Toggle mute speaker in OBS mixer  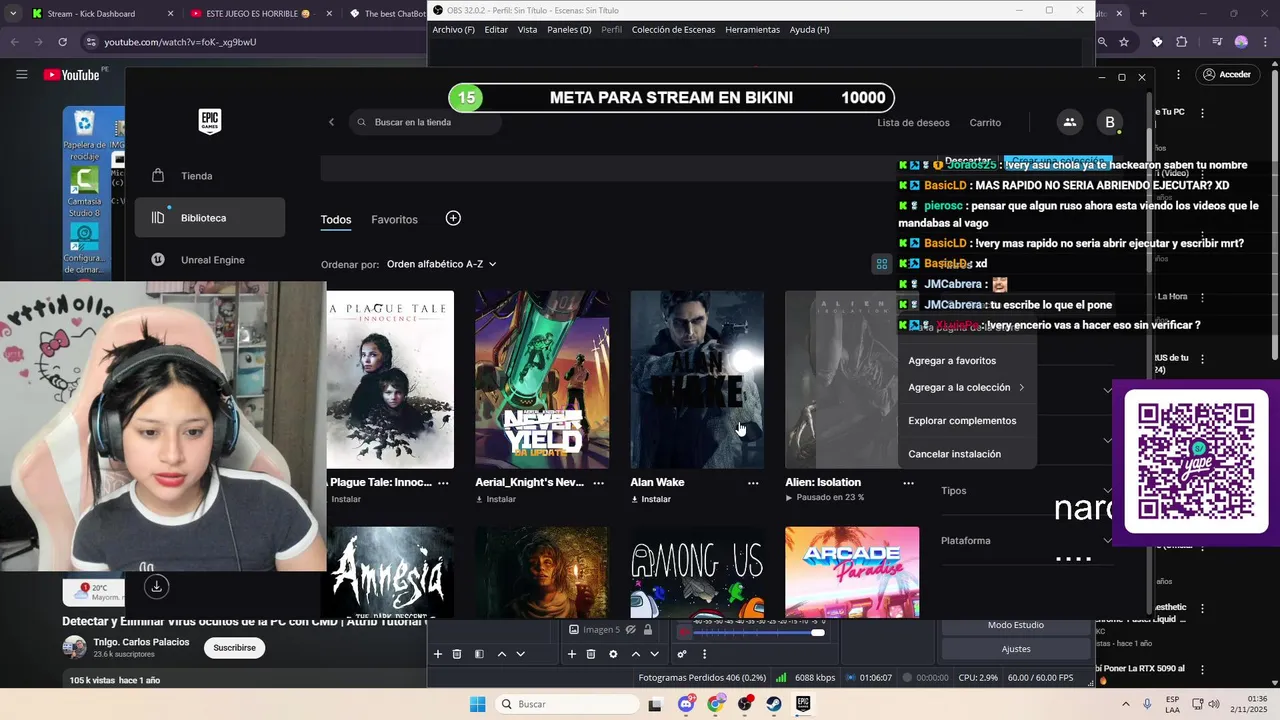coord(684,632)
